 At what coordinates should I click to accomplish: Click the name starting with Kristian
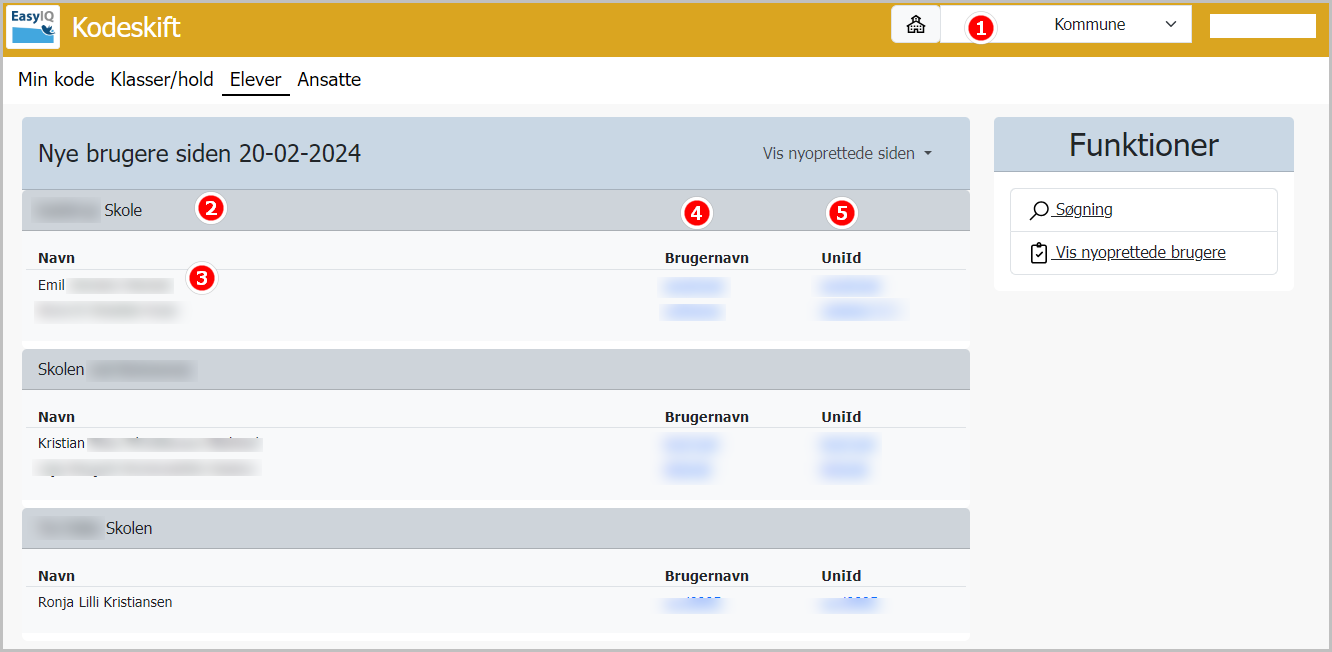tap(149, 443)
